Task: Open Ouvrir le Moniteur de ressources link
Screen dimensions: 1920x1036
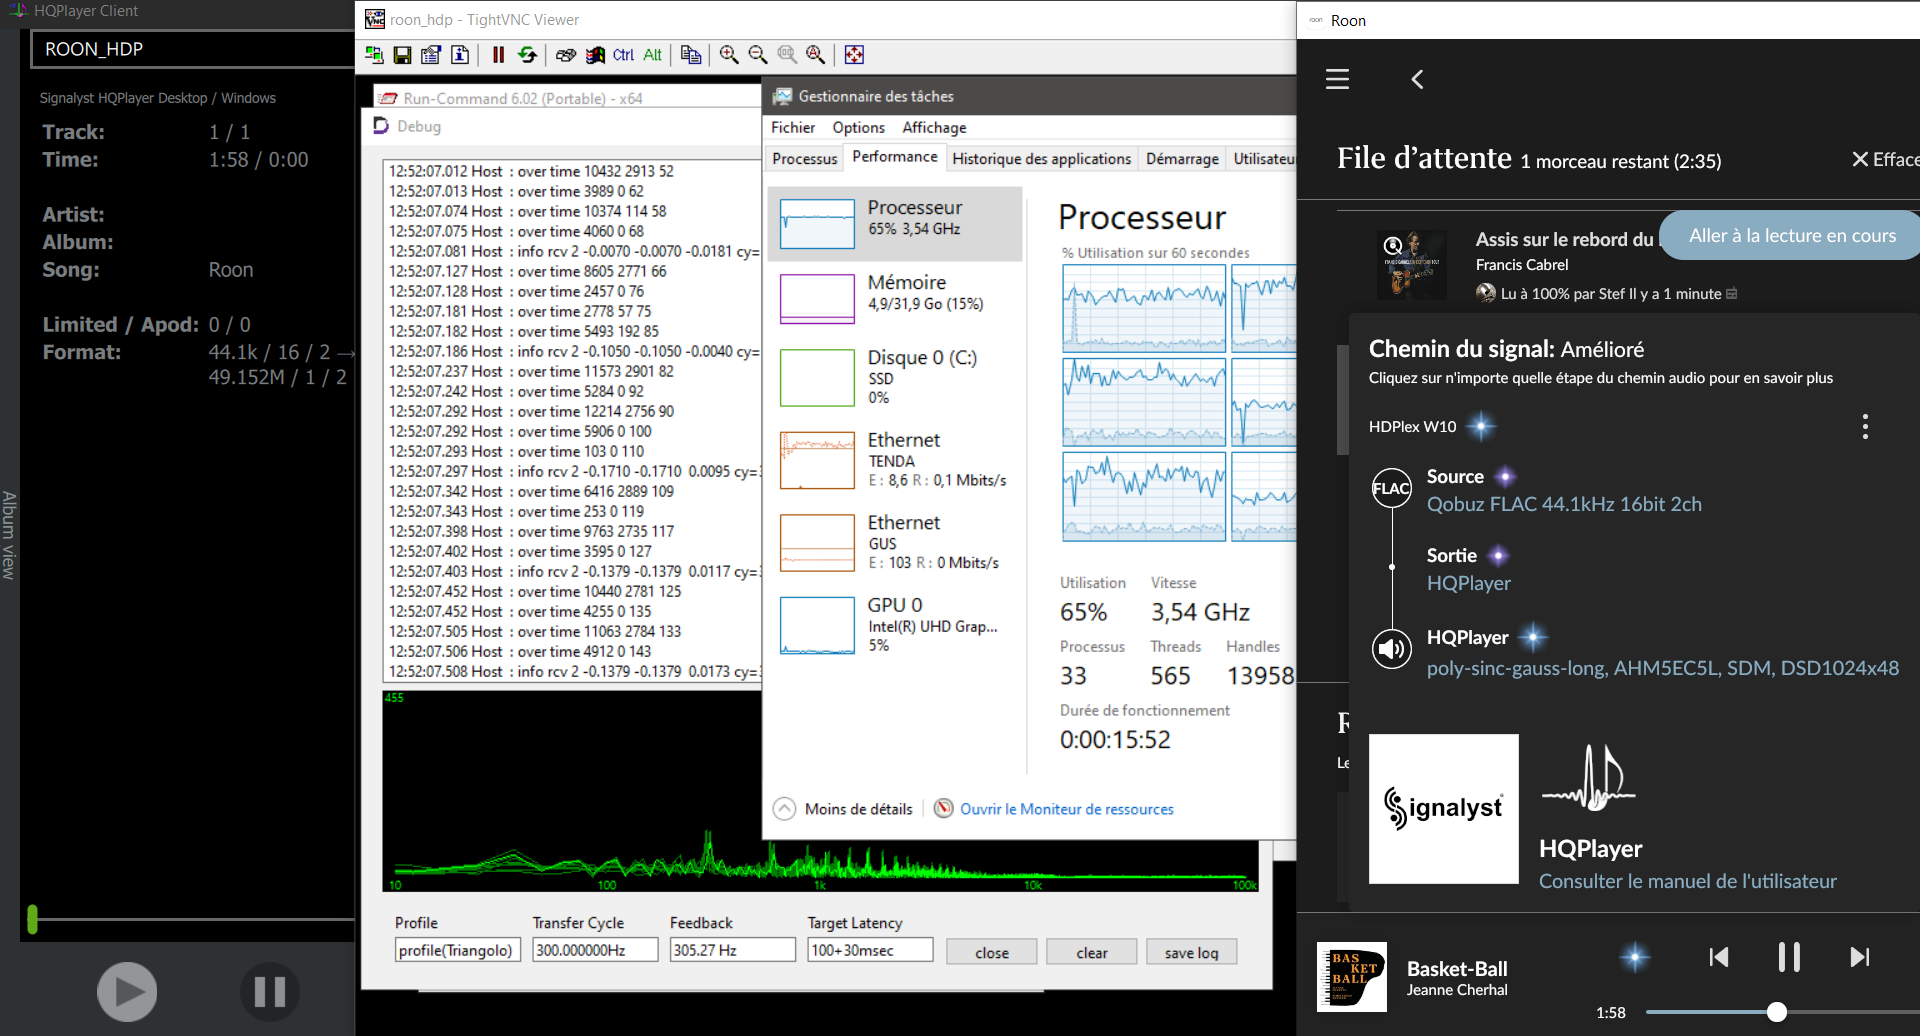Action: click(1066, 809)
